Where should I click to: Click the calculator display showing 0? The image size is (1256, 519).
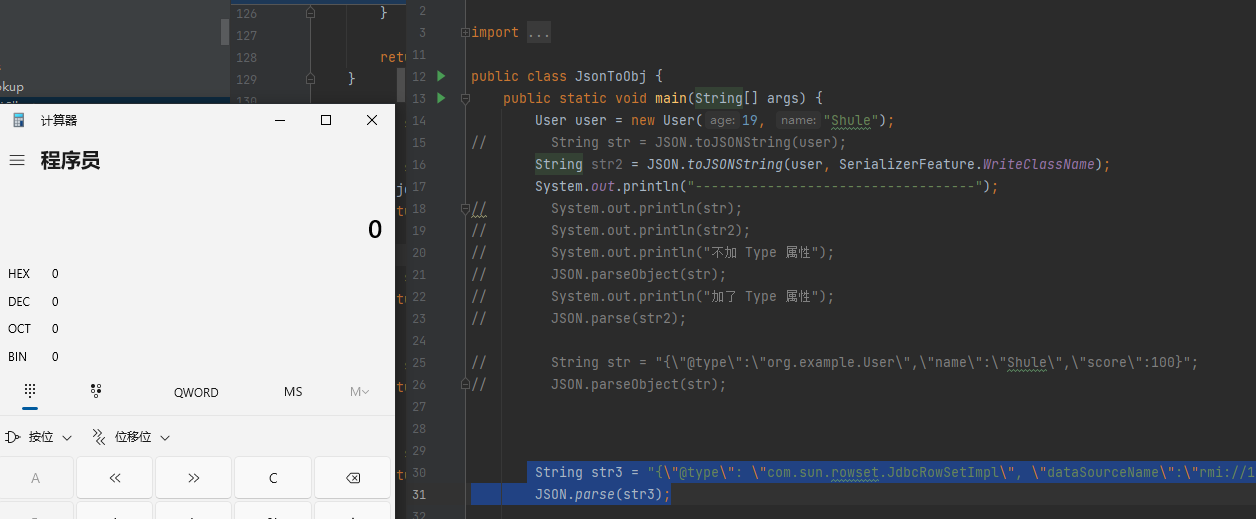click(x=375, y=229)
